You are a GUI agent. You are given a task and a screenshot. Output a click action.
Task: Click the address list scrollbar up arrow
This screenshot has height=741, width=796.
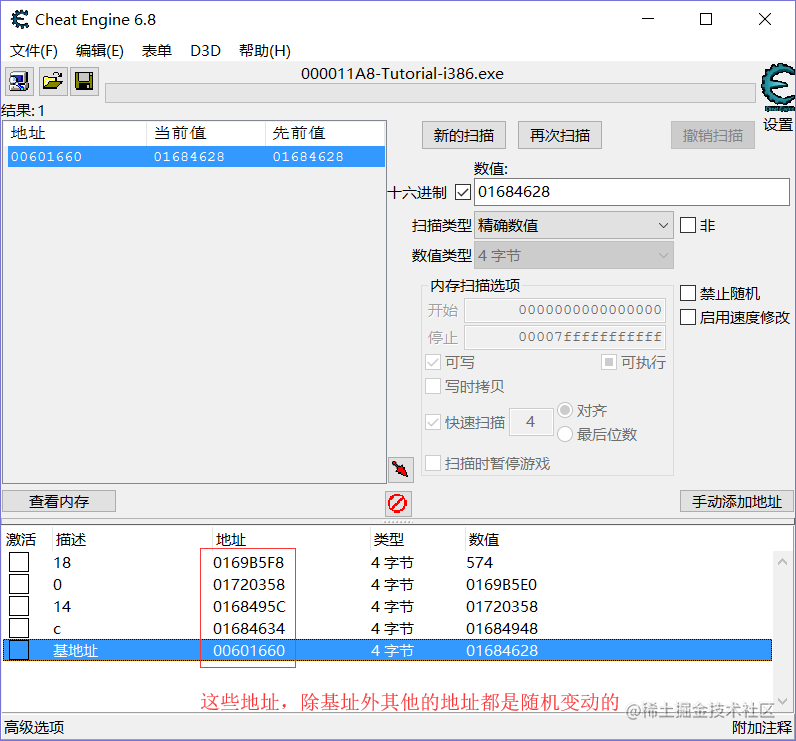pos(782,561)
